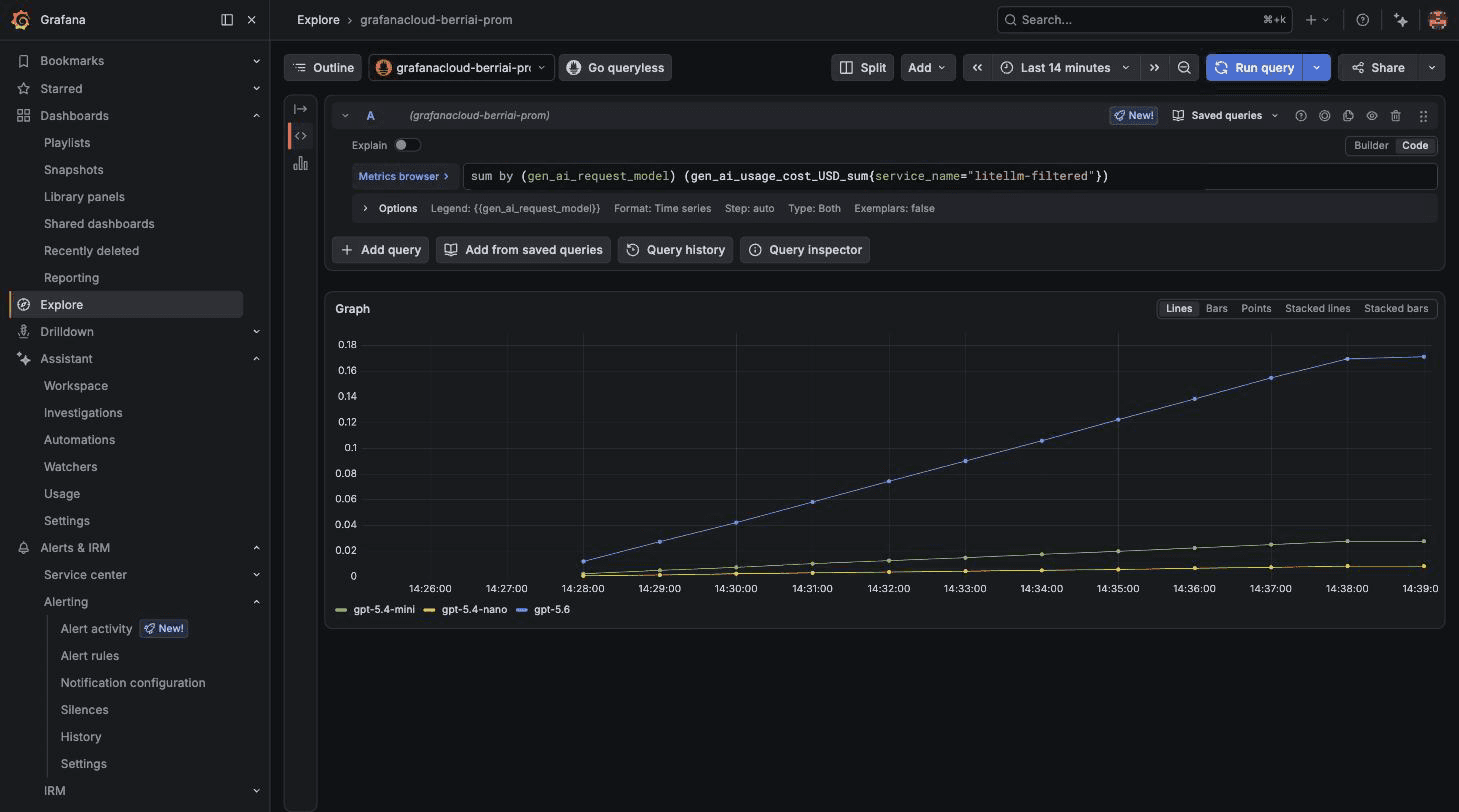Click the Run query button
Image resolution: width=1459 pixels, height=812 pixels.
[1255, 68]
